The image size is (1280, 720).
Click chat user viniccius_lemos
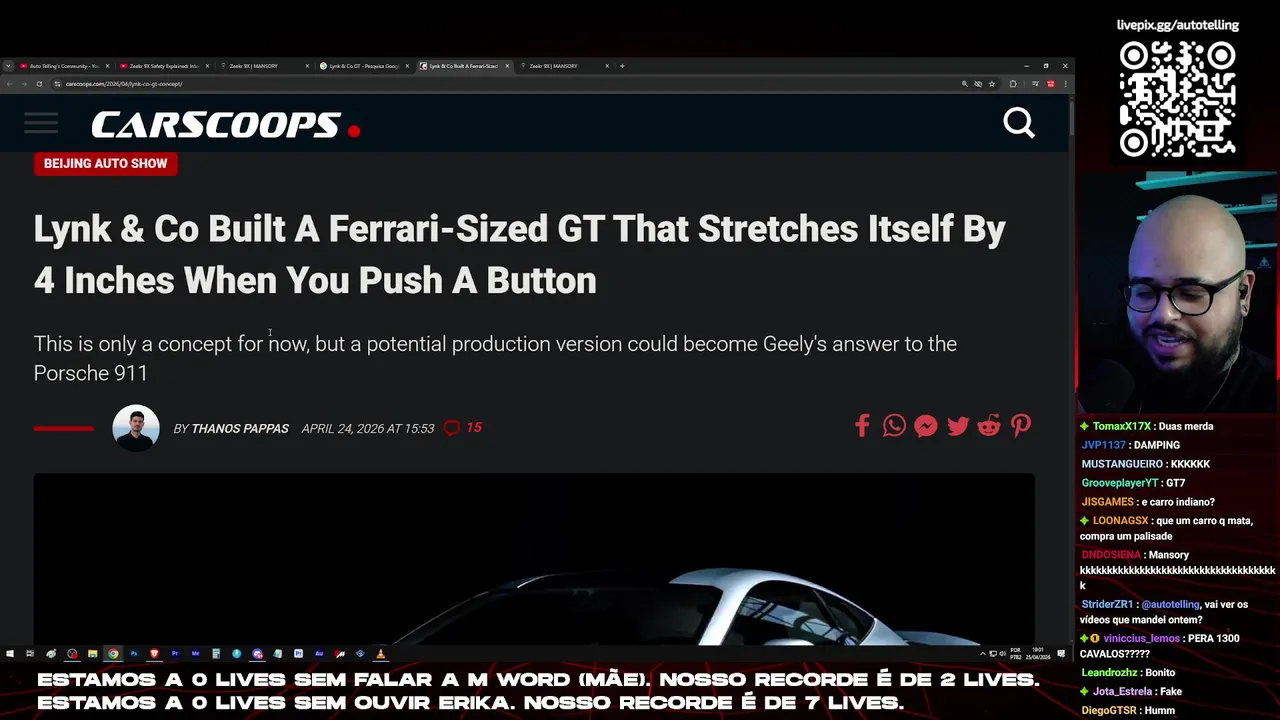pos(1142,639)
